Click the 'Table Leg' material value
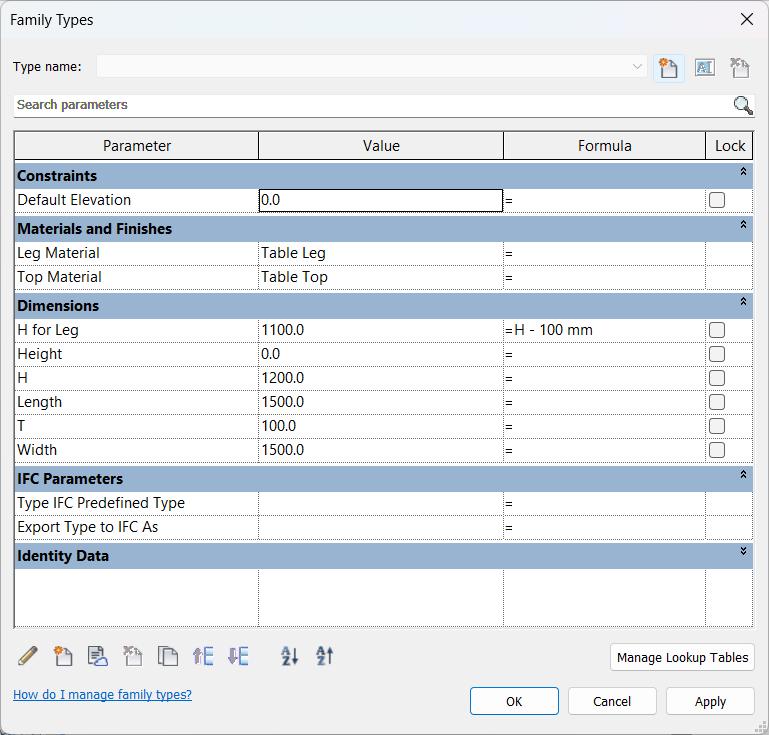The width and height of the screenshot is (769, 735). [x=381, y=253]
